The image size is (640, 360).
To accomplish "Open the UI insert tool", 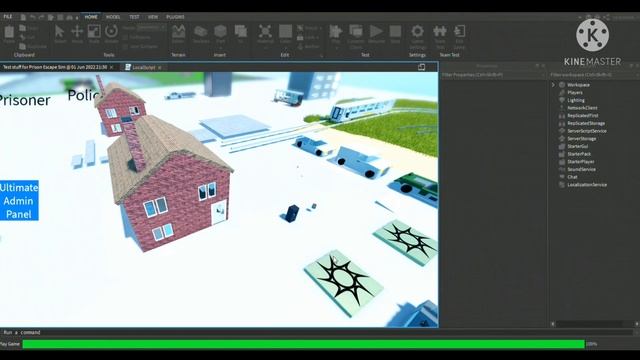I will 240,33.
